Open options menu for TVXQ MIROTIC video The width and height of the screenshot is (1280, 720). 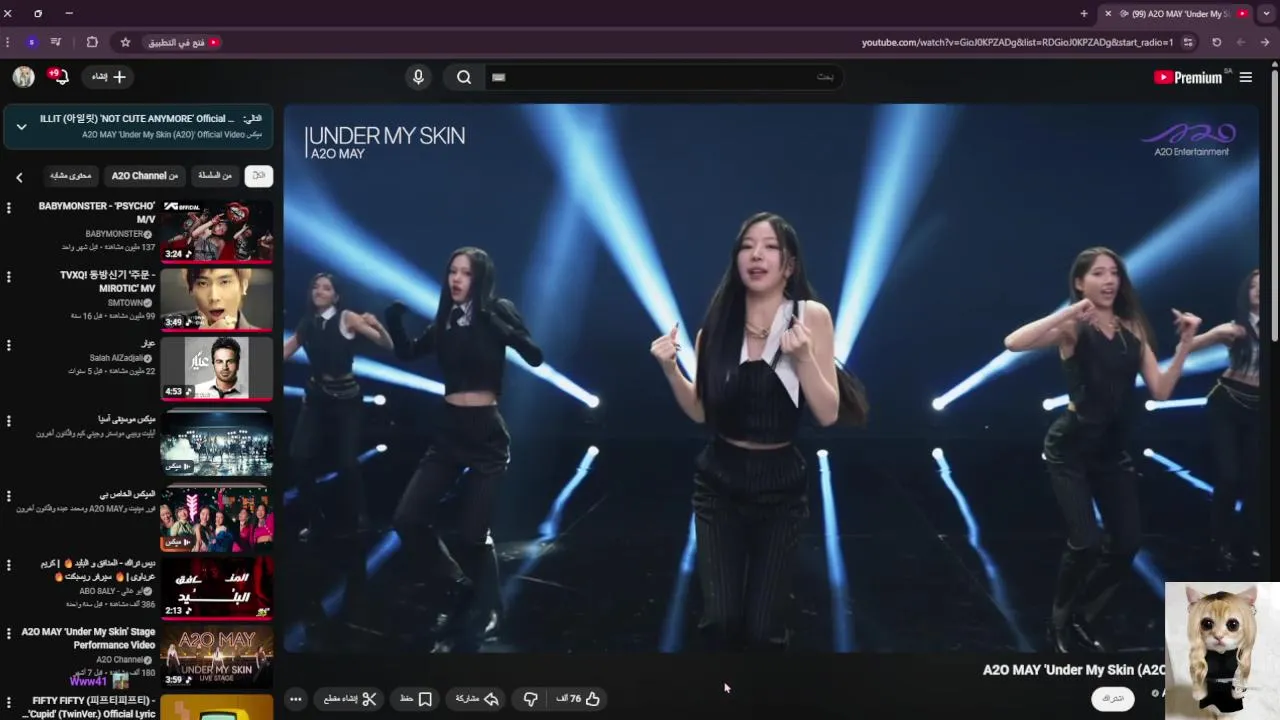(9, 276)
